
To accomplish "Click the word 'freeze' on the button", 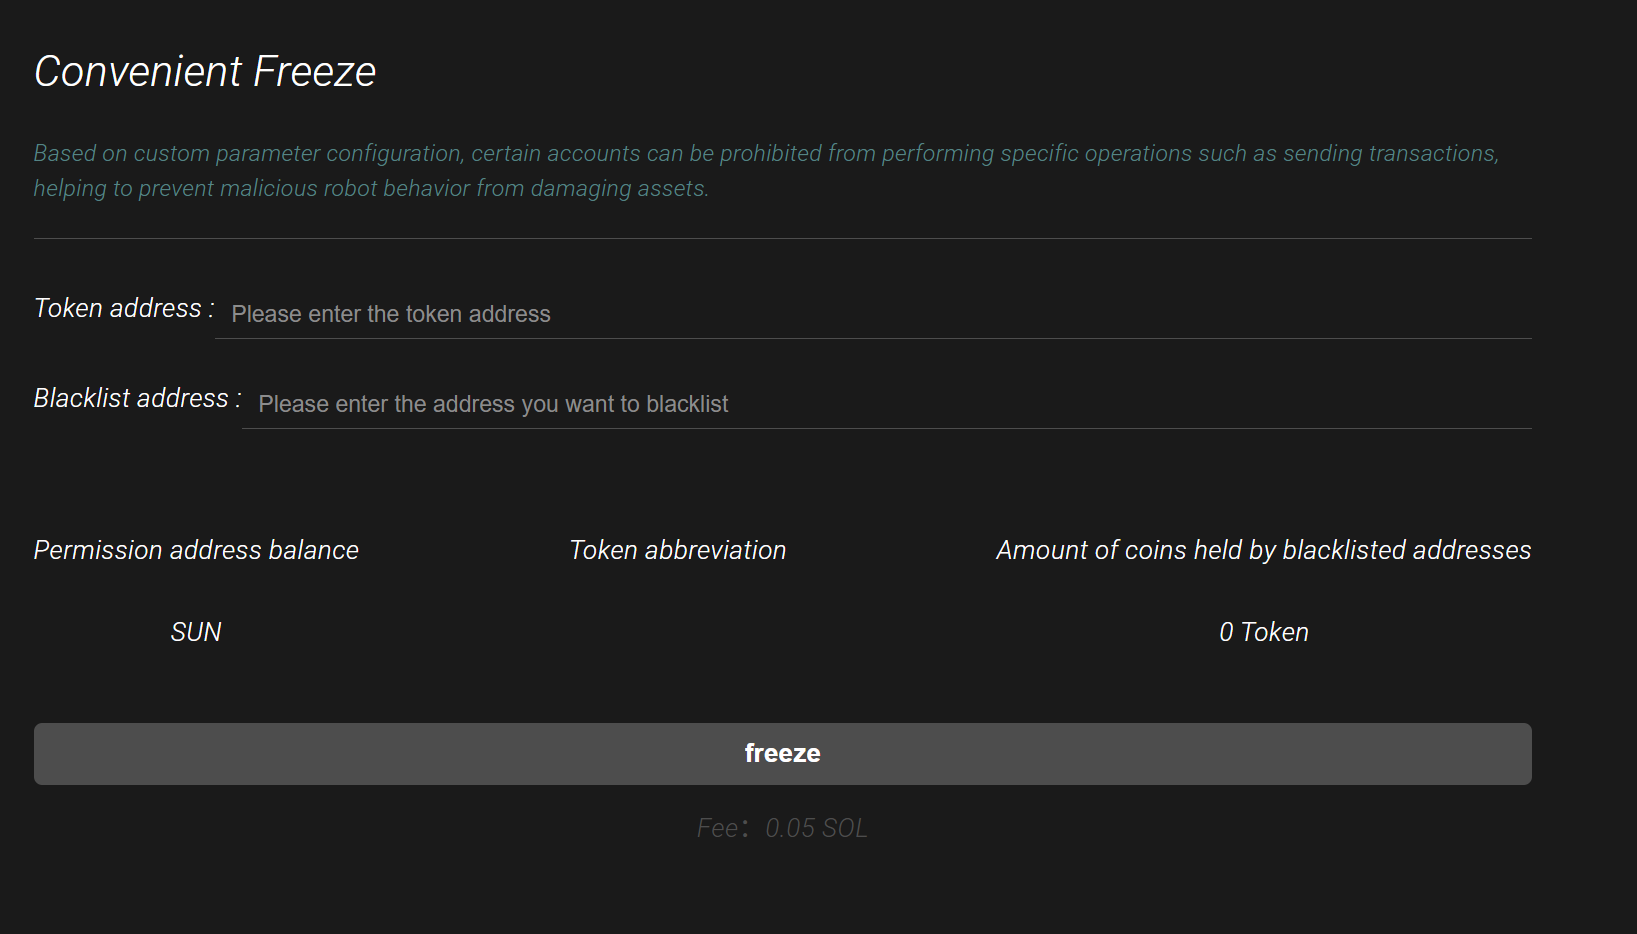I will click(x=783, y=753).
